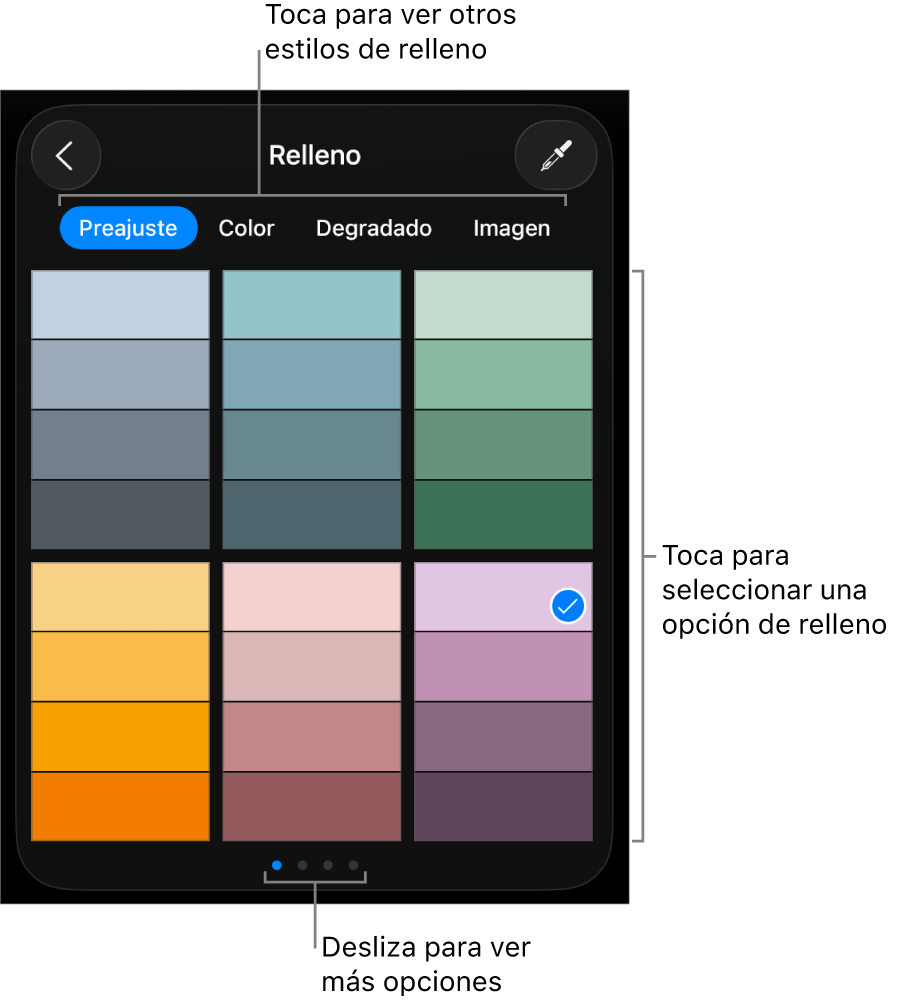Click the blue checkmark on lilac swatch

567,606
